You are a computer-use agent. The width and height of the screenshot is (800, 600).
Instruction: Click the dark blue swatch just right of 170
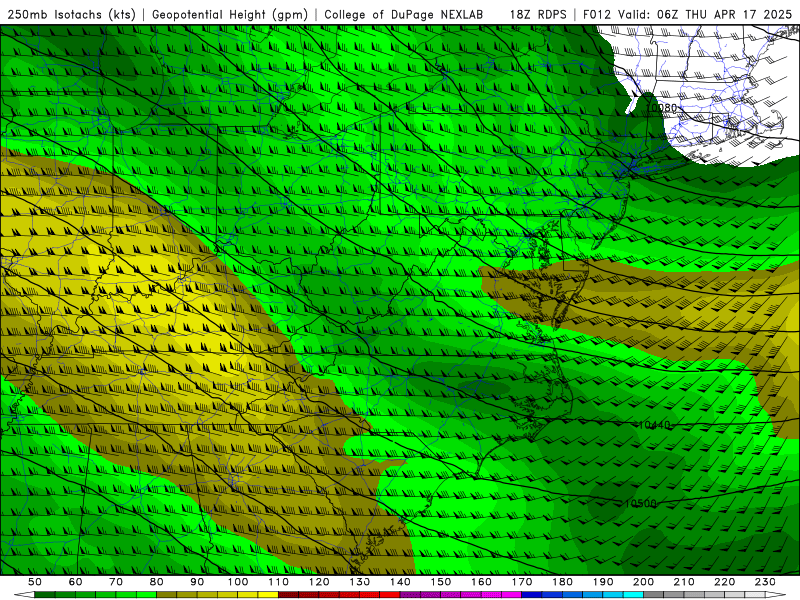click(x=532, y=594)
